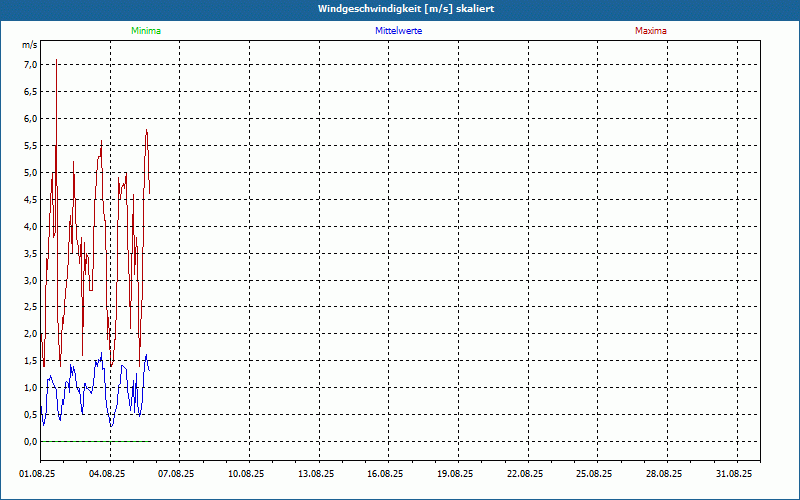Click the 5,5 y-axis value
800x500 pixels.
[30, 145]
